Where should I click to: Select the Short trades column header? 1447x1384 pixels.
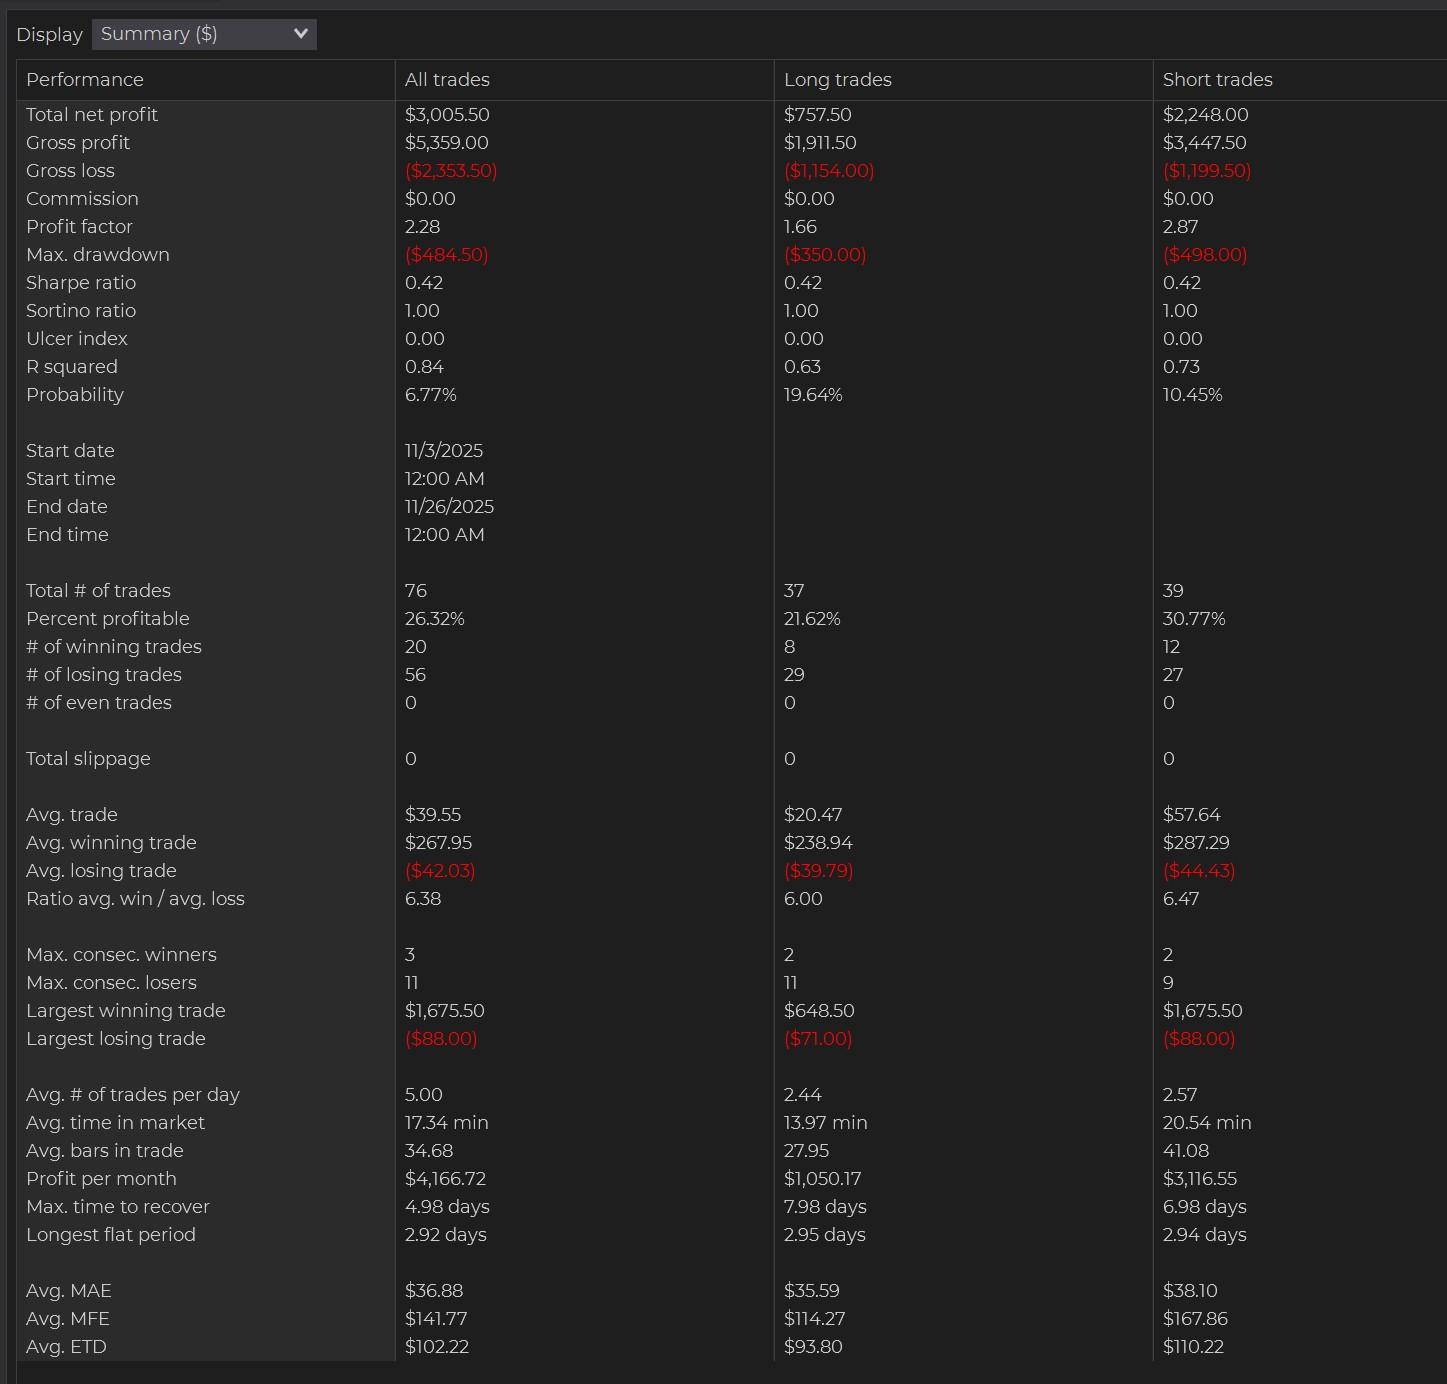(1217, 80)
